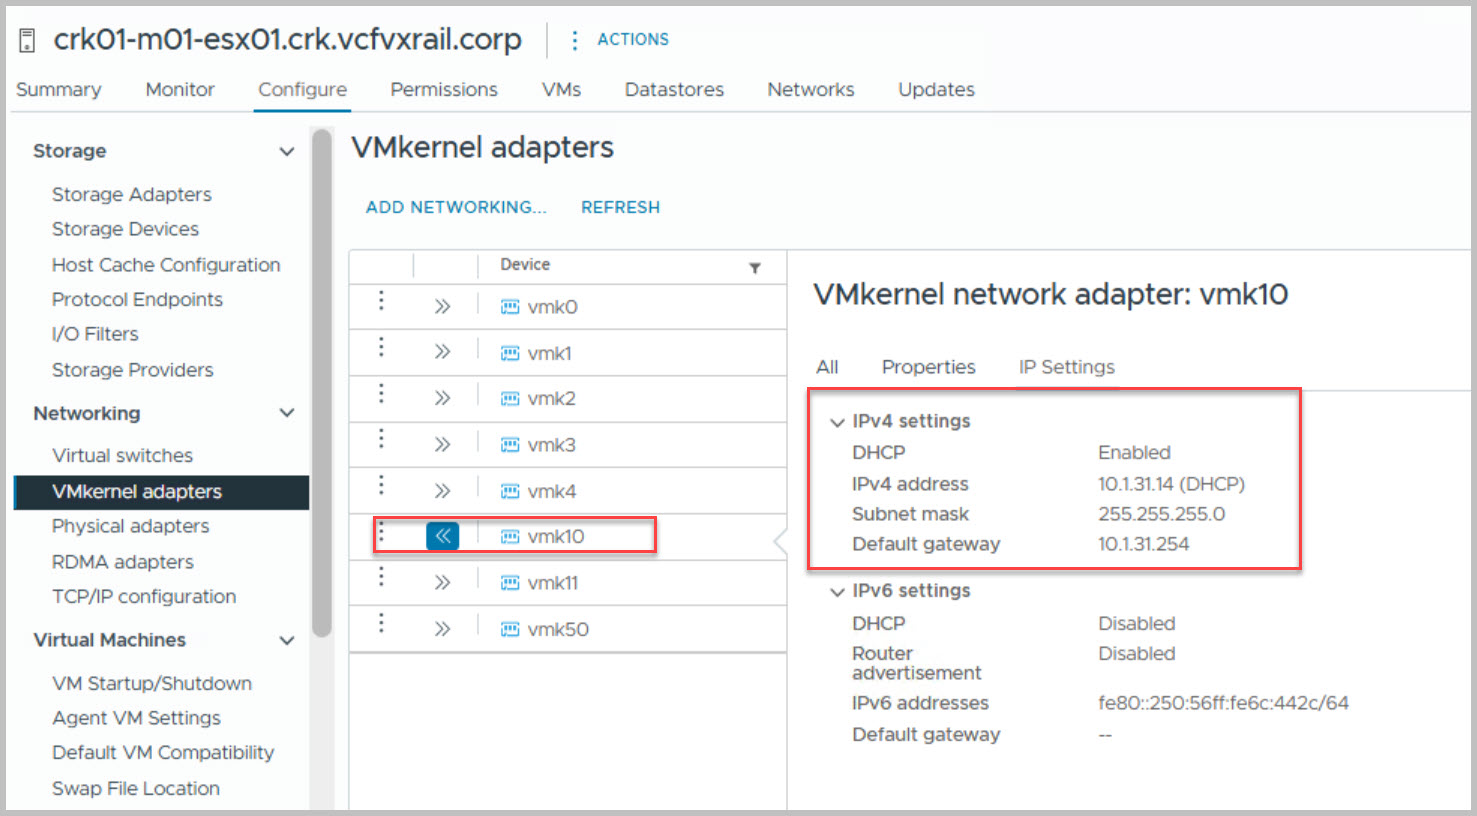Click the vertical dots next to ACTIONS
This screenshot has width=1477, height=816.
point(574,40)
